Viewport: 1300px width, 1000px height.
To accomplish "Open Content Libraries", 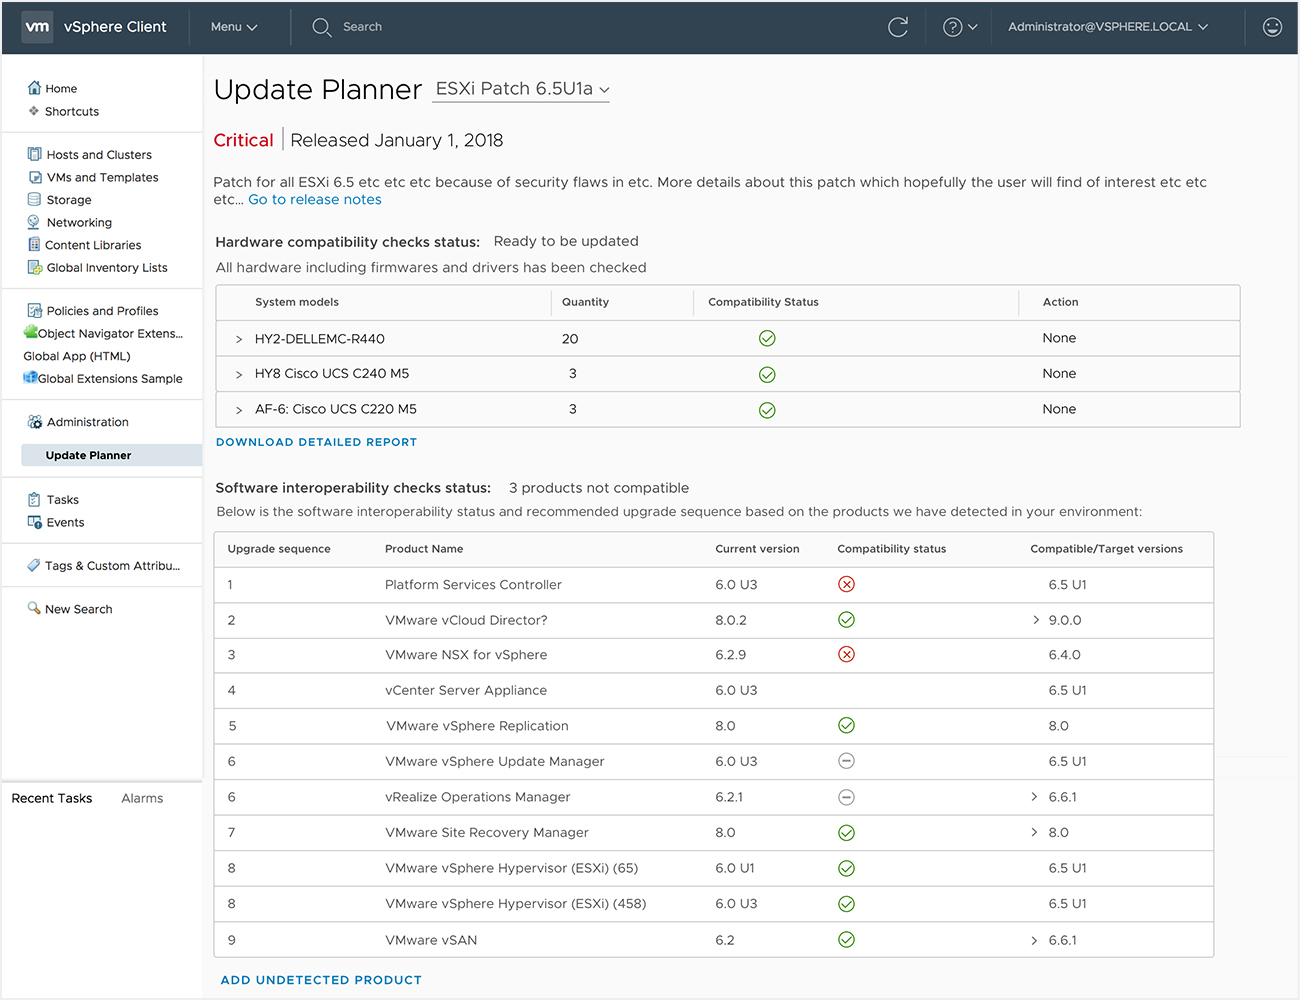I will click(98, 244).
